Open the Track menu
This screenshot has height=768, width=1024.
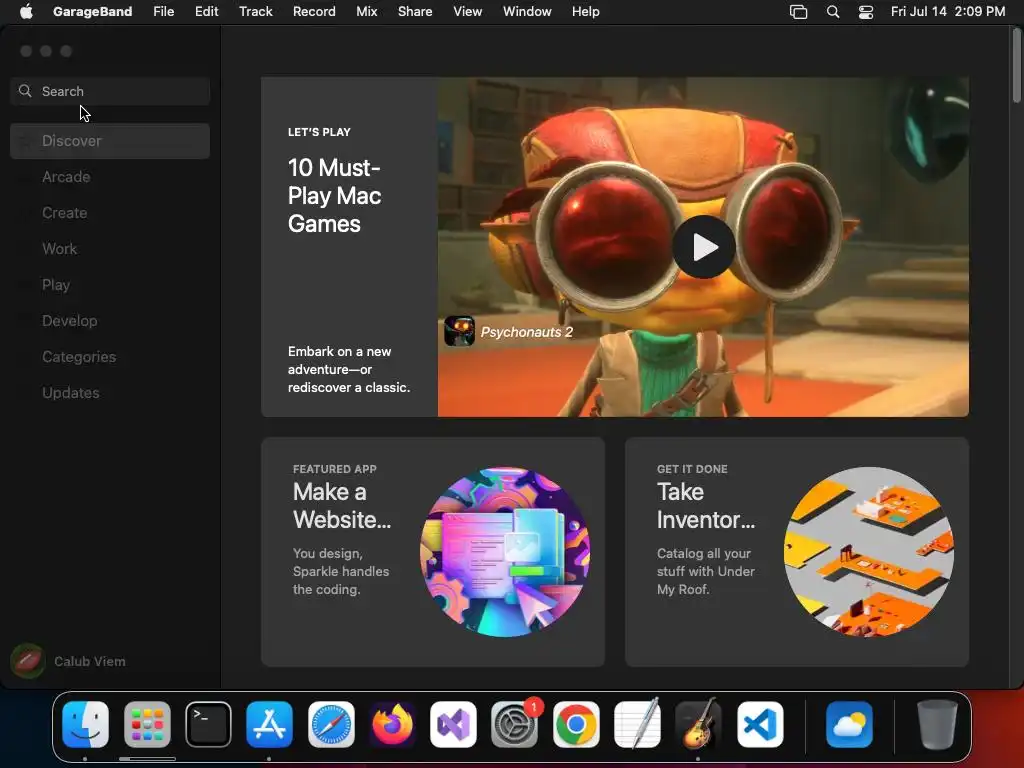(255, 11)
